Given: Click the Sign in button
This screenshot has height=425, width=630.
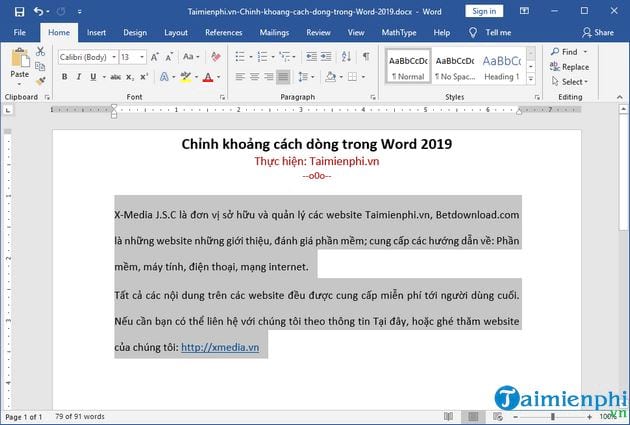Looking at the screenshot, I should point(484,11).
